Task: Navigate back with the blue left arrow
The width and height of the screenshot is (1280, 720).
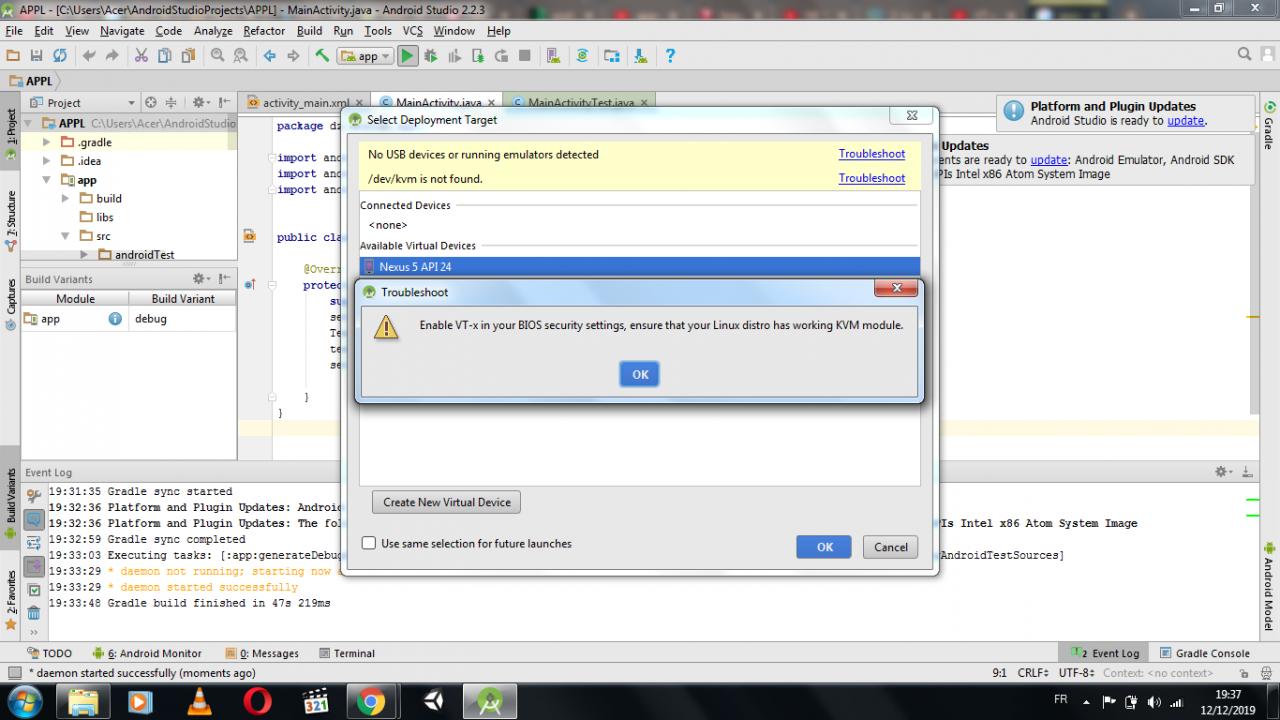Action: tap(269, 56)
